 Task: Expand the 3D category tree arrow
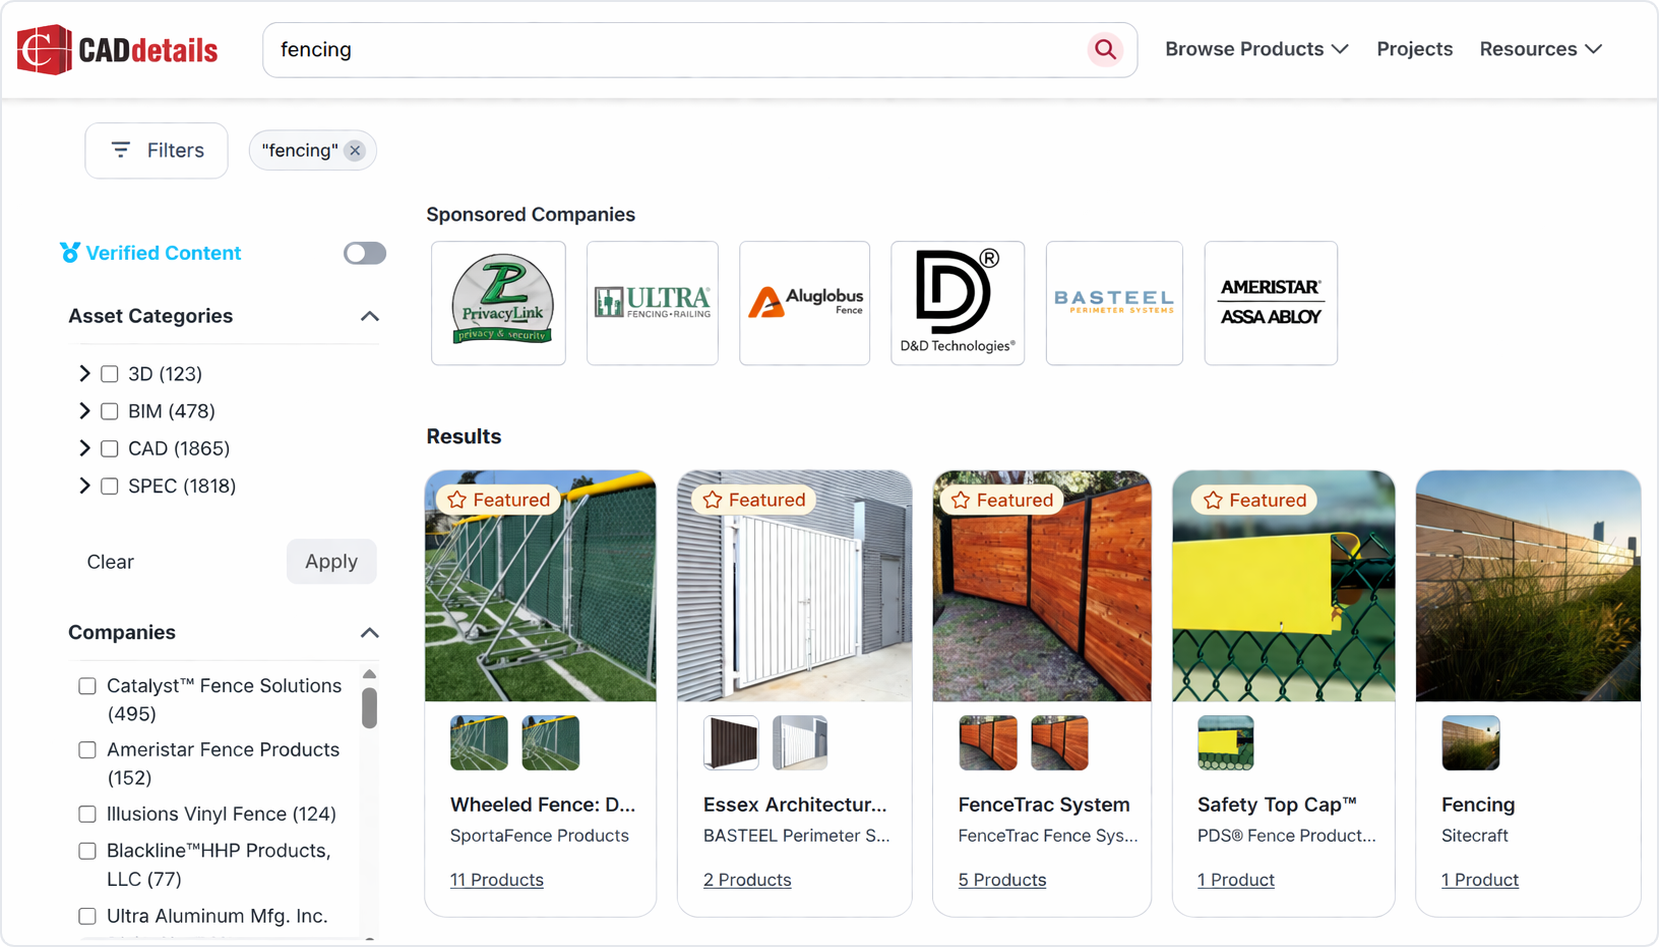84,374
